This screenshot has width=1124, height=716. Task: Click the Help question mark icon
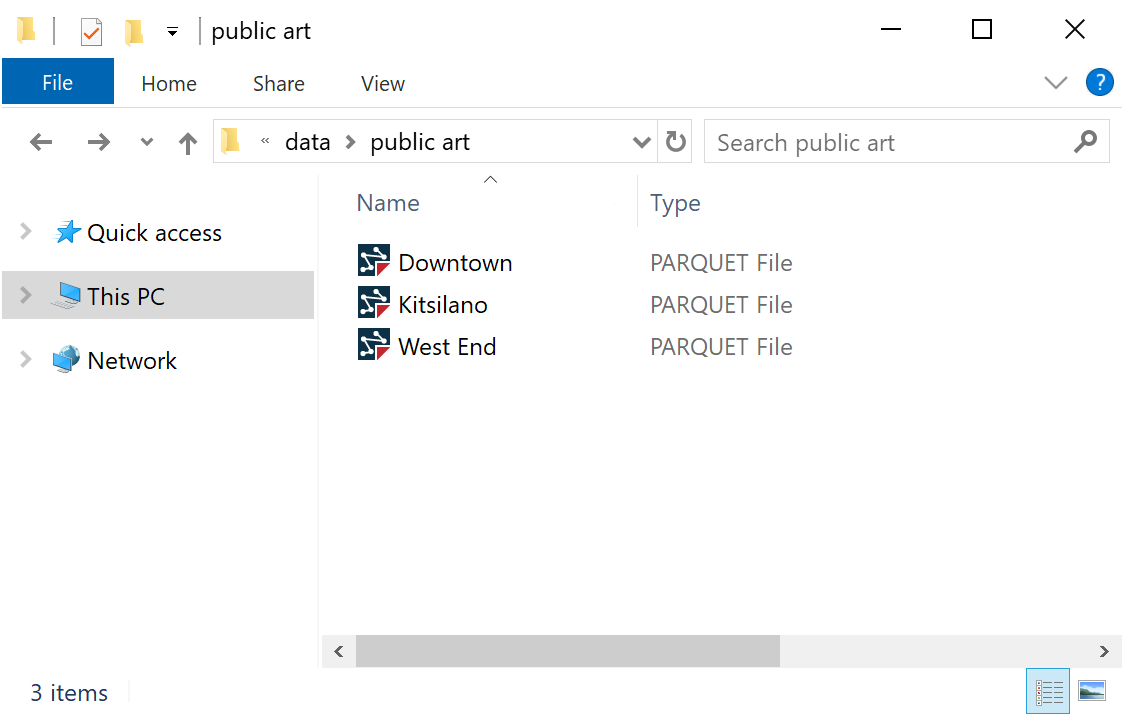(1100, 82)
